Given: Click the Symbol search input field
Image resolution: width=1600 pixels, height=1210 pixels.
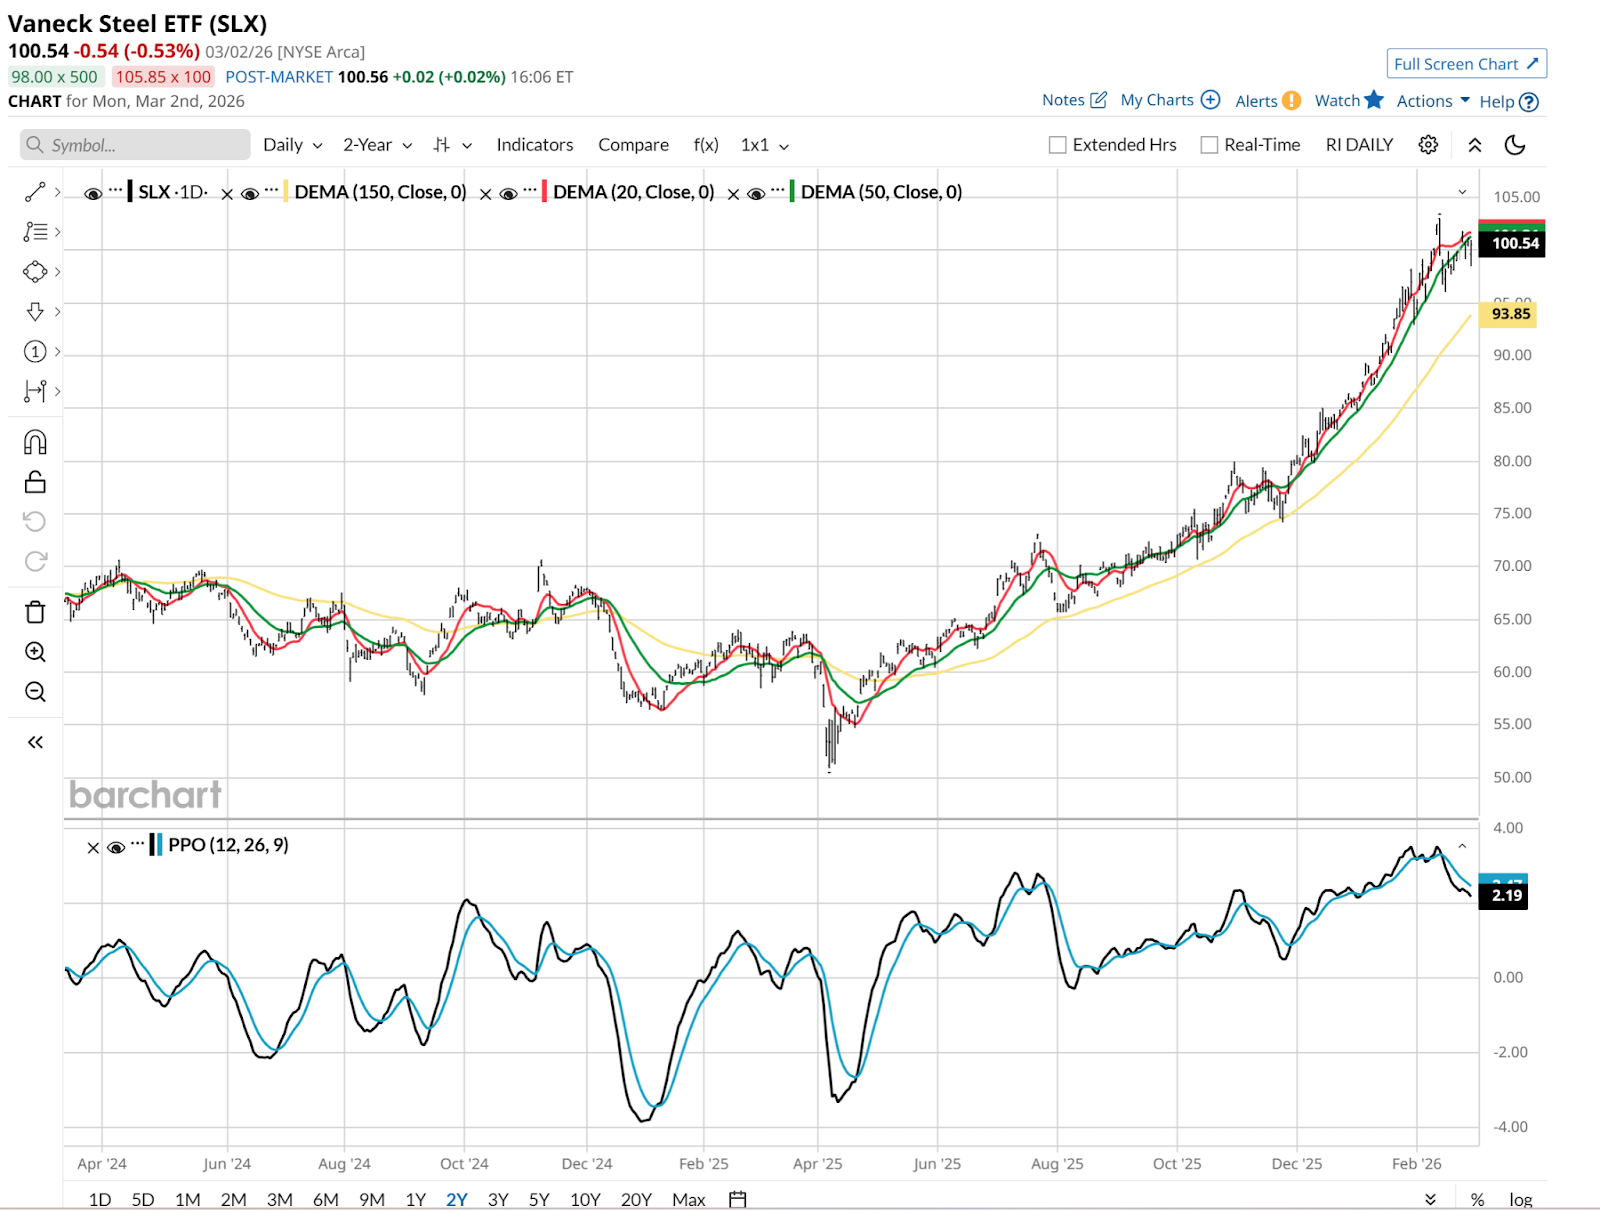Looking at the screenshot, I should 135,145.
